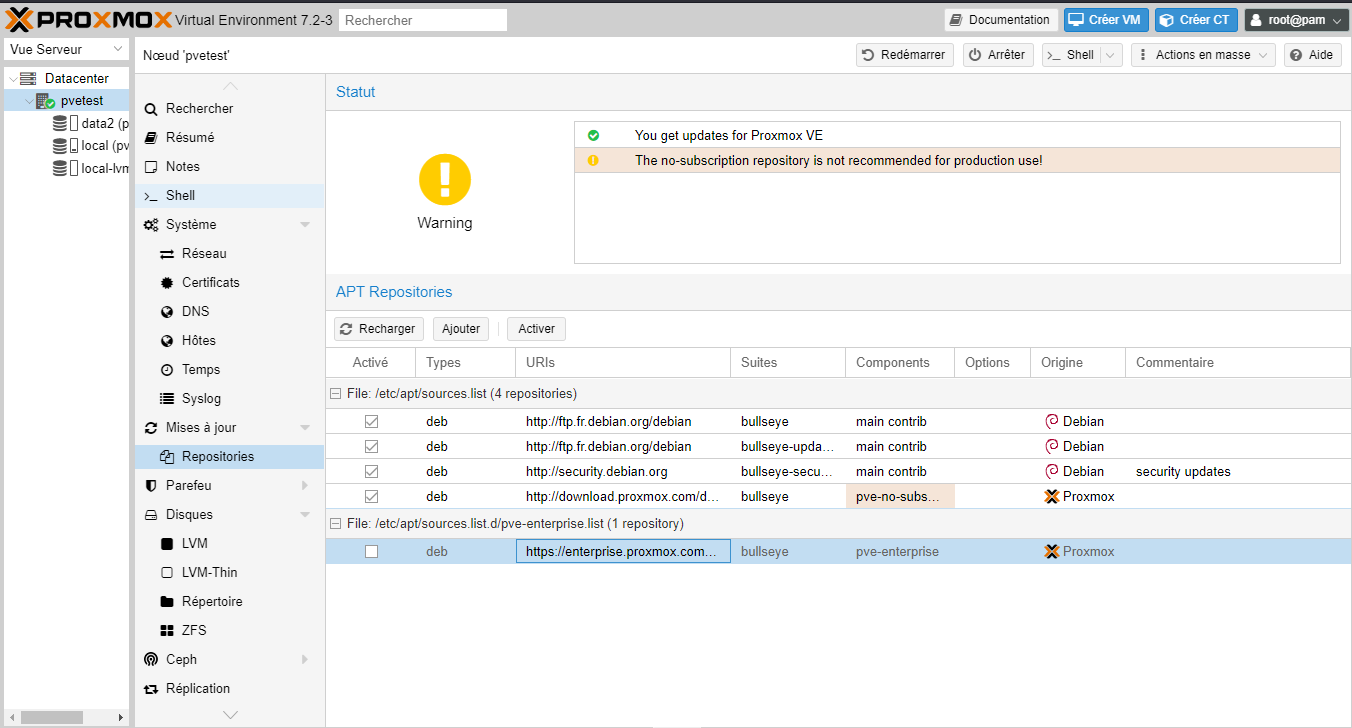The width and height of the screenshot is (1352, 728).
Task: Click the Parefeu shield icon
Action: coord(151,486)
